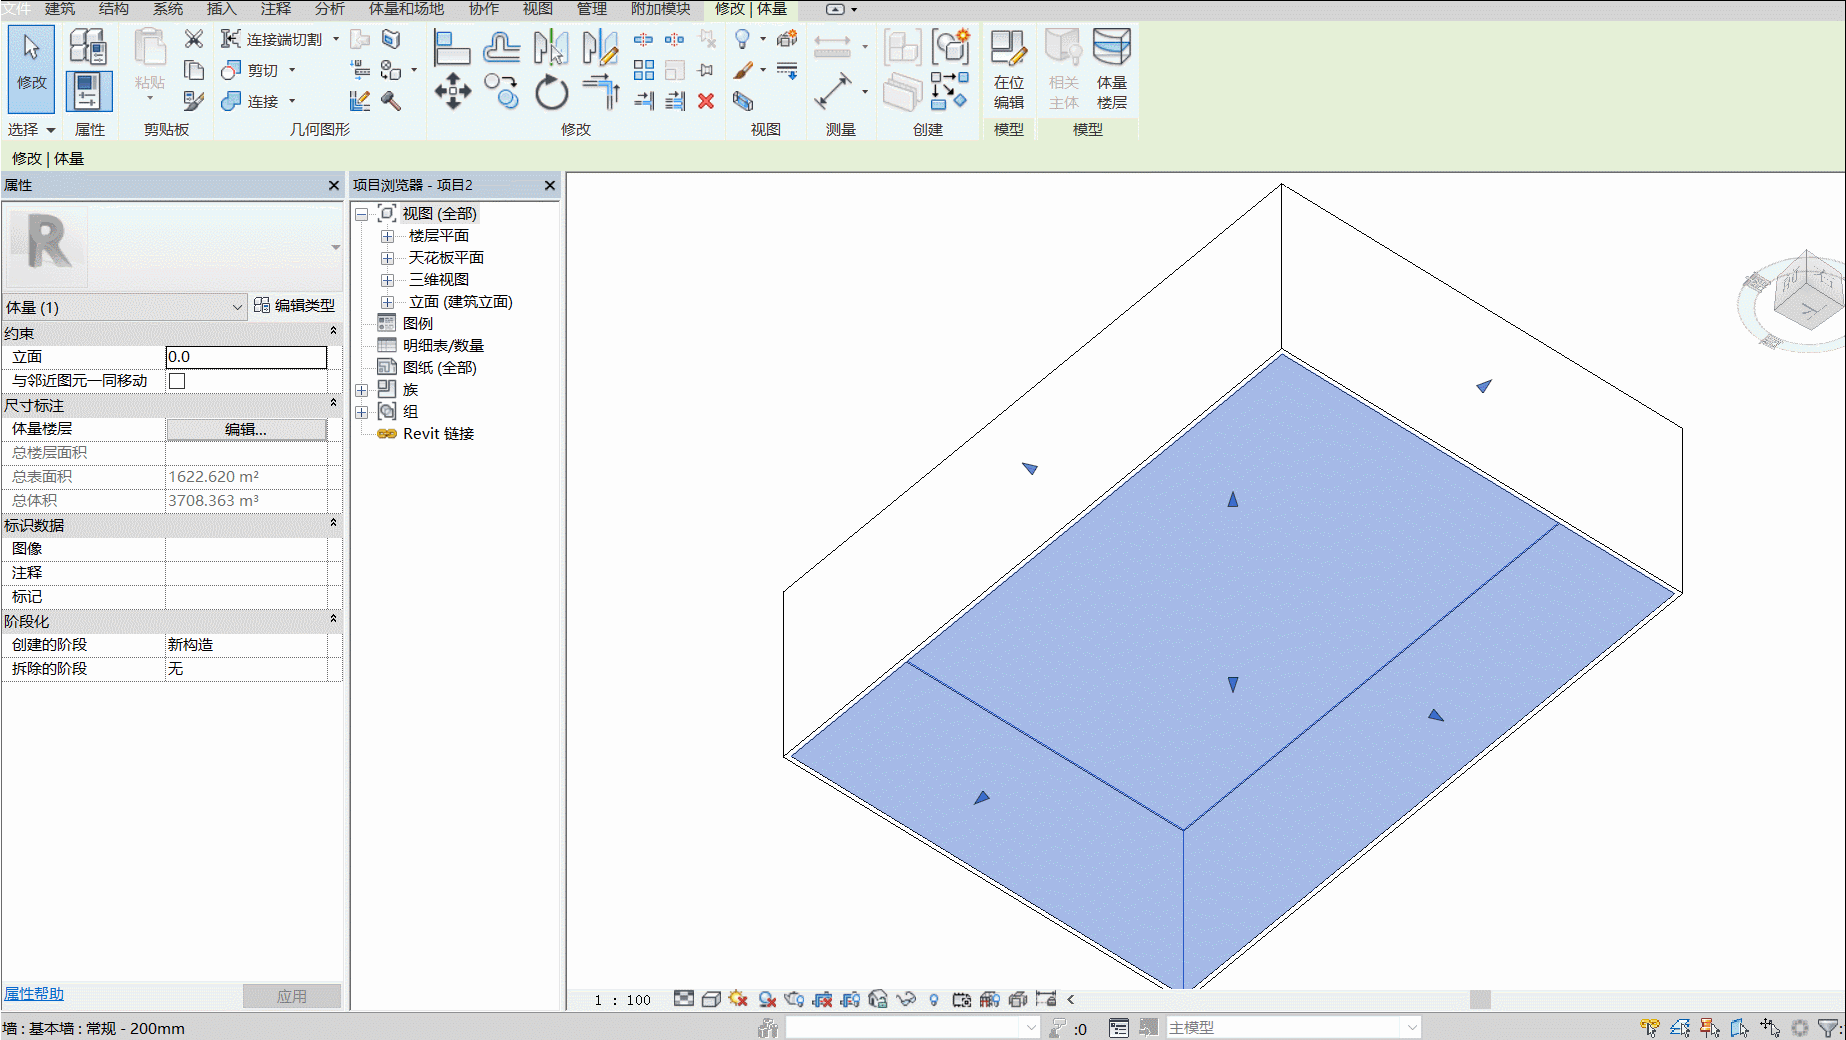Open the Massing & Site ribbon tab
Viewport: 1846px width, 1040px height.
[x=406, y=9]
